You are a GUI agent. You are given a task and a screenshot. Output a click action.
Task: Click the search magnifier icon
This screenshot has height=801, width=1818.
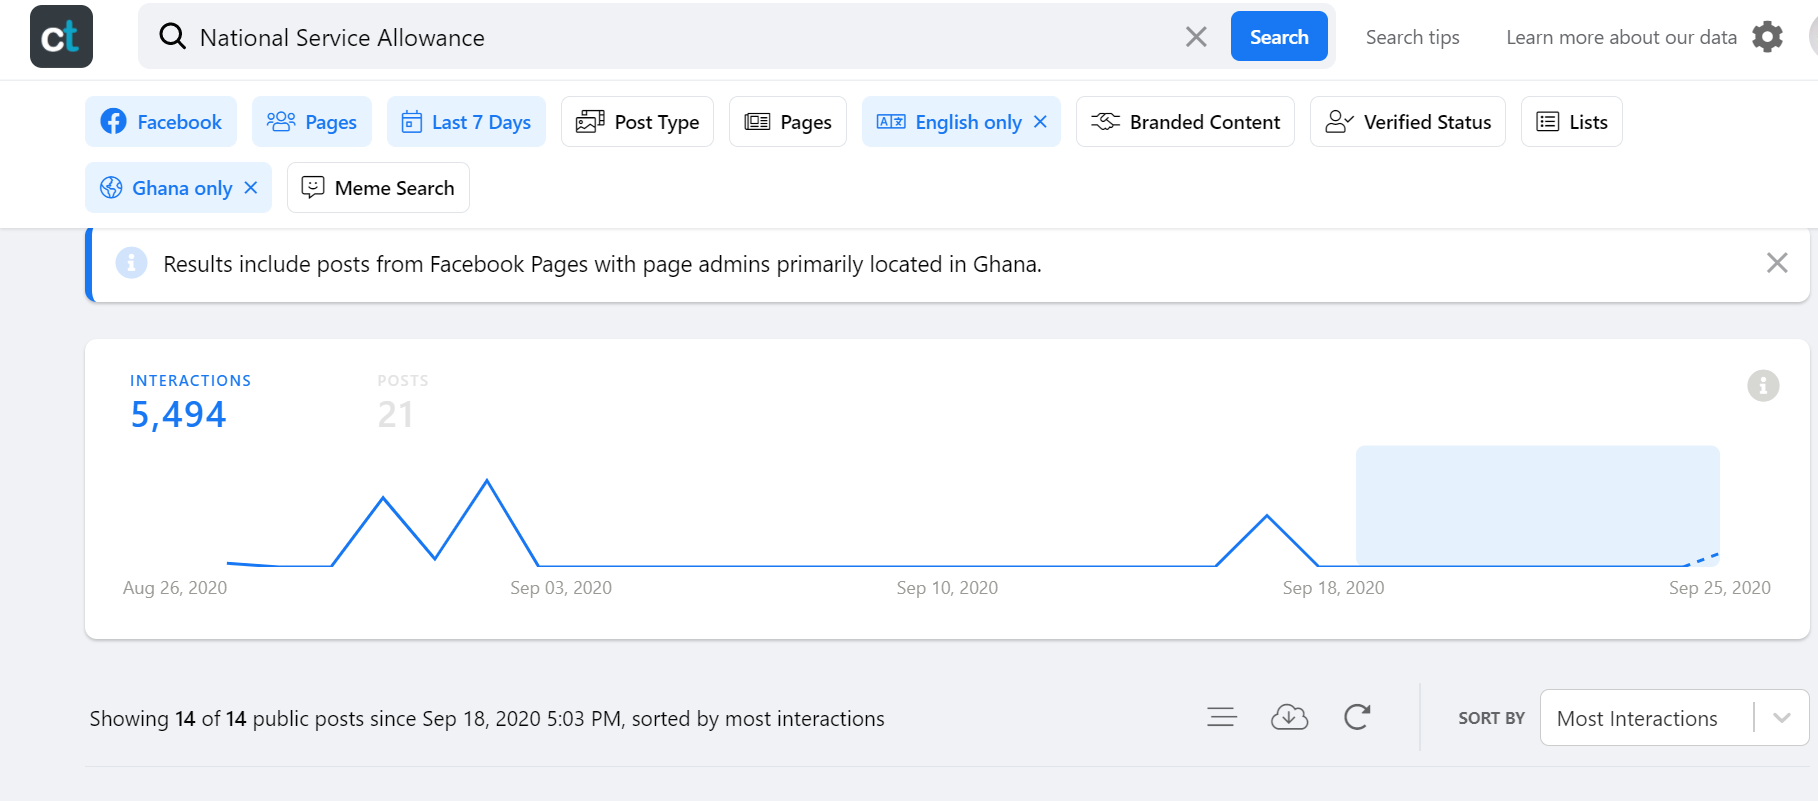click(173, 37)
